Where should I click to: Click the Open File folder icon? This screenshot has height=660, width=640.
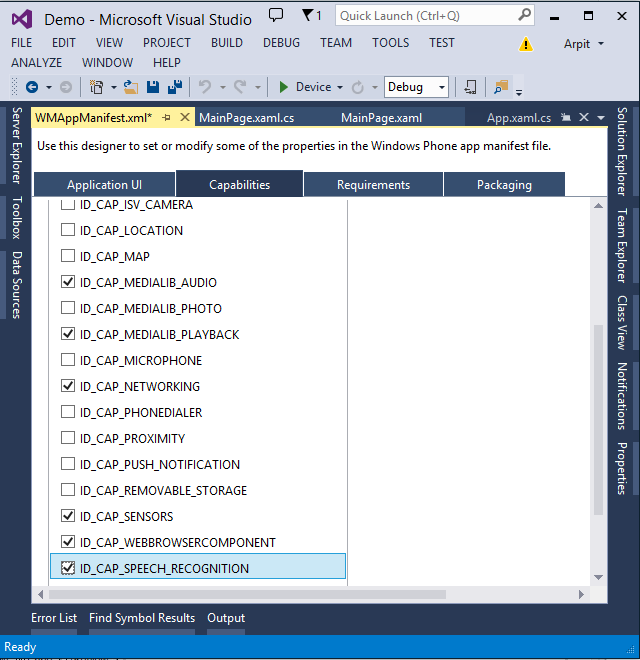pyautogui.click(x=131, y=87)
